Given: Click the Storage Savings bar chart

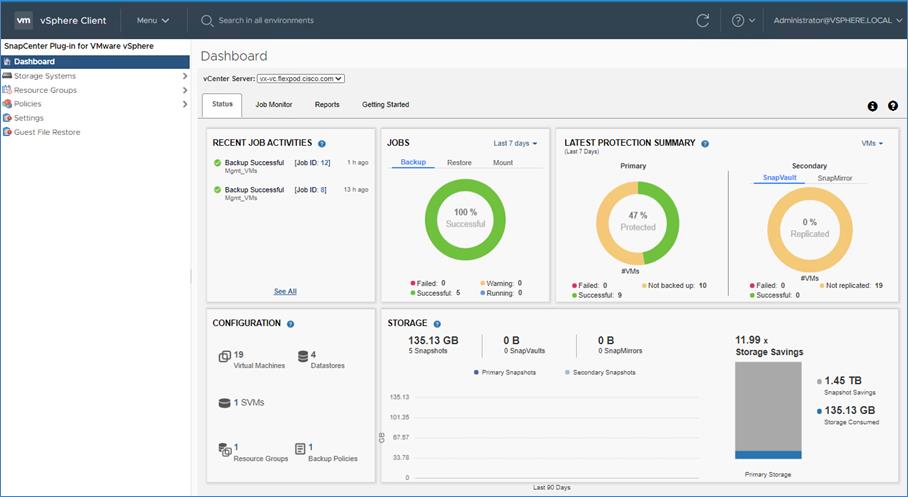Looking at the screenshot, I should 768,410.
